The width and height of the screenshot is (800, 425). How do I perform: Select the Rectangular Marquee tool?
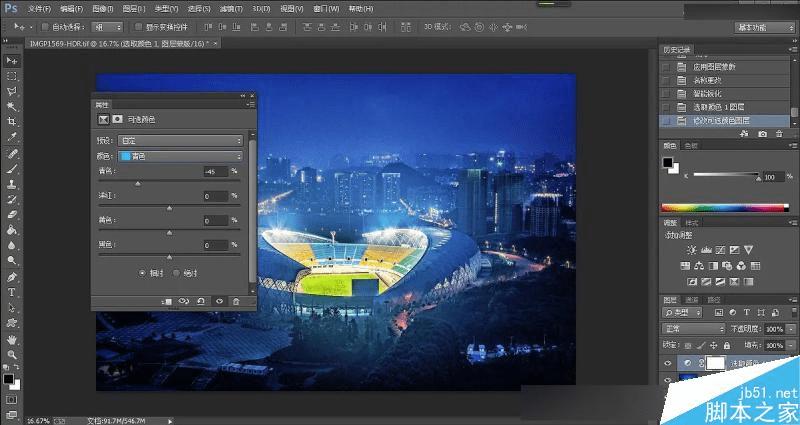coord(11,76)
